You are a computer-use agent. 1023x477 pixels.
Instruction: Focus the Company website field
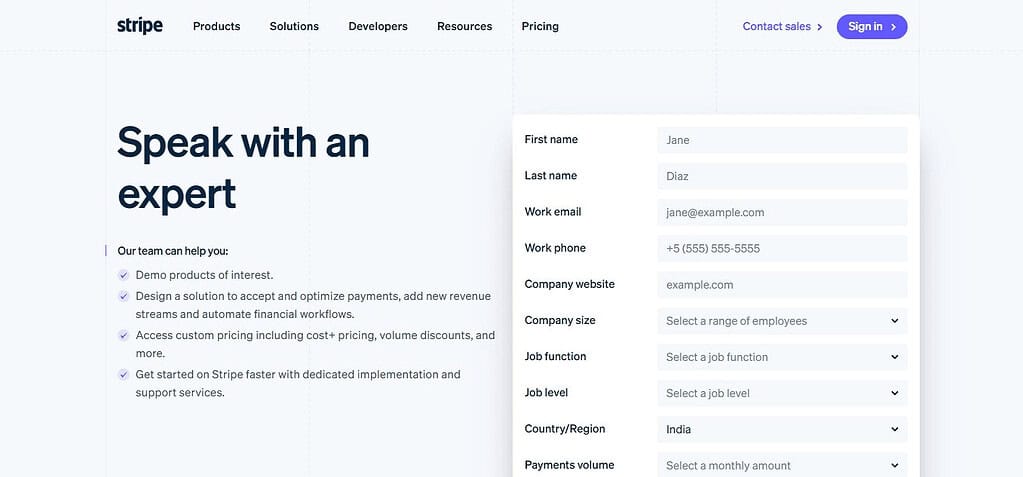point(782,285)
